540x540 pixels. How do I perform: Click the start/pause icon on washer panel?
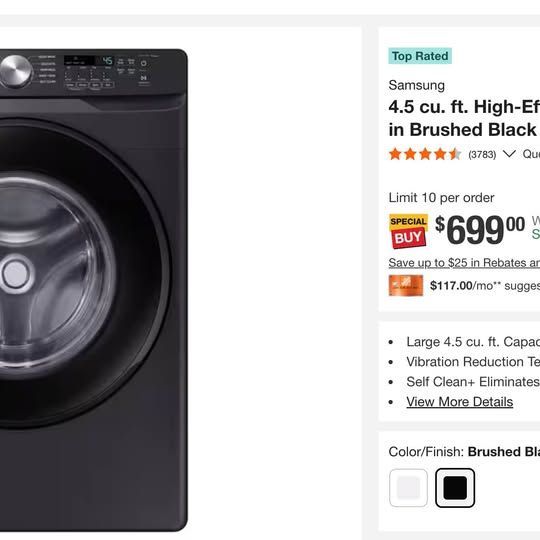click(x=144, y=78)
